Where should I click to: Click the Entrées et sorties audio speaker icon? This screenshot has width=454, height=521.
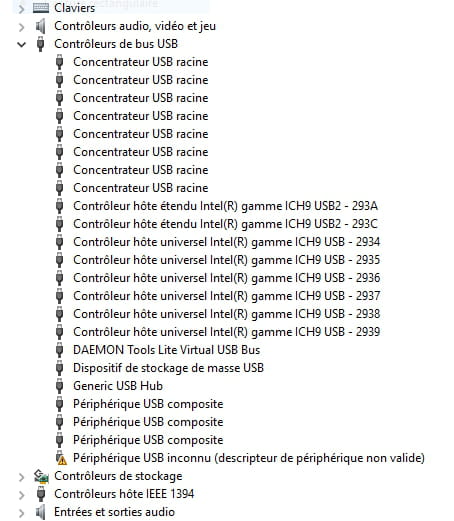(41, 512)
